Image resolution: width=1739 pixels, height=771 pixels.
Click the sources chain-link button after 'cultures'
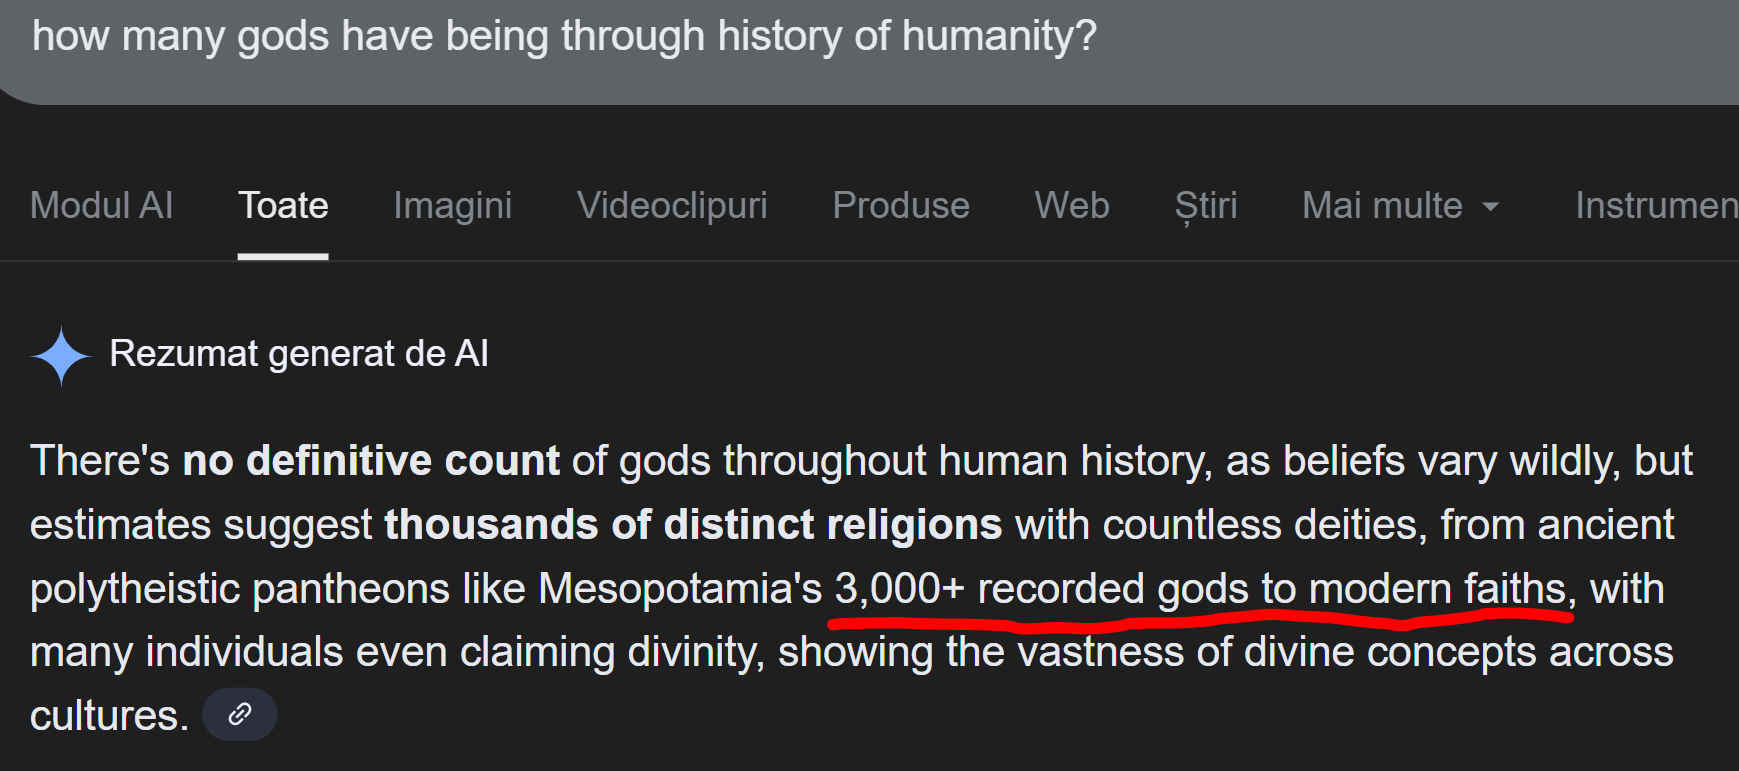tap(239, 714)
